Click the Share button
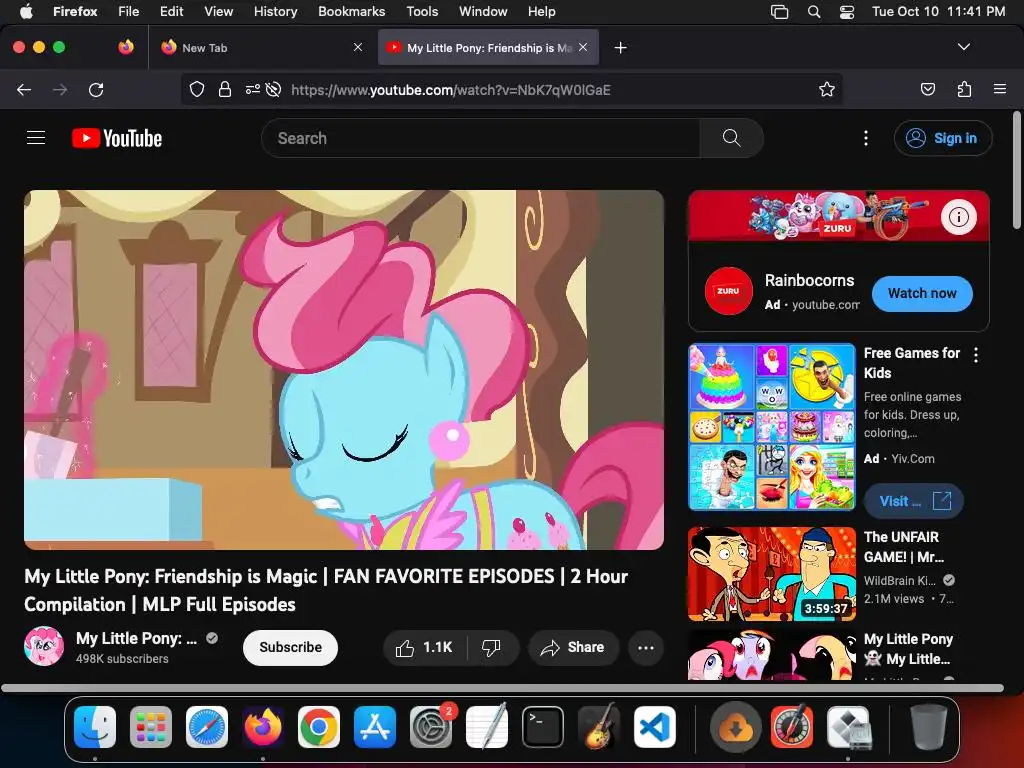 coord(573,647)
